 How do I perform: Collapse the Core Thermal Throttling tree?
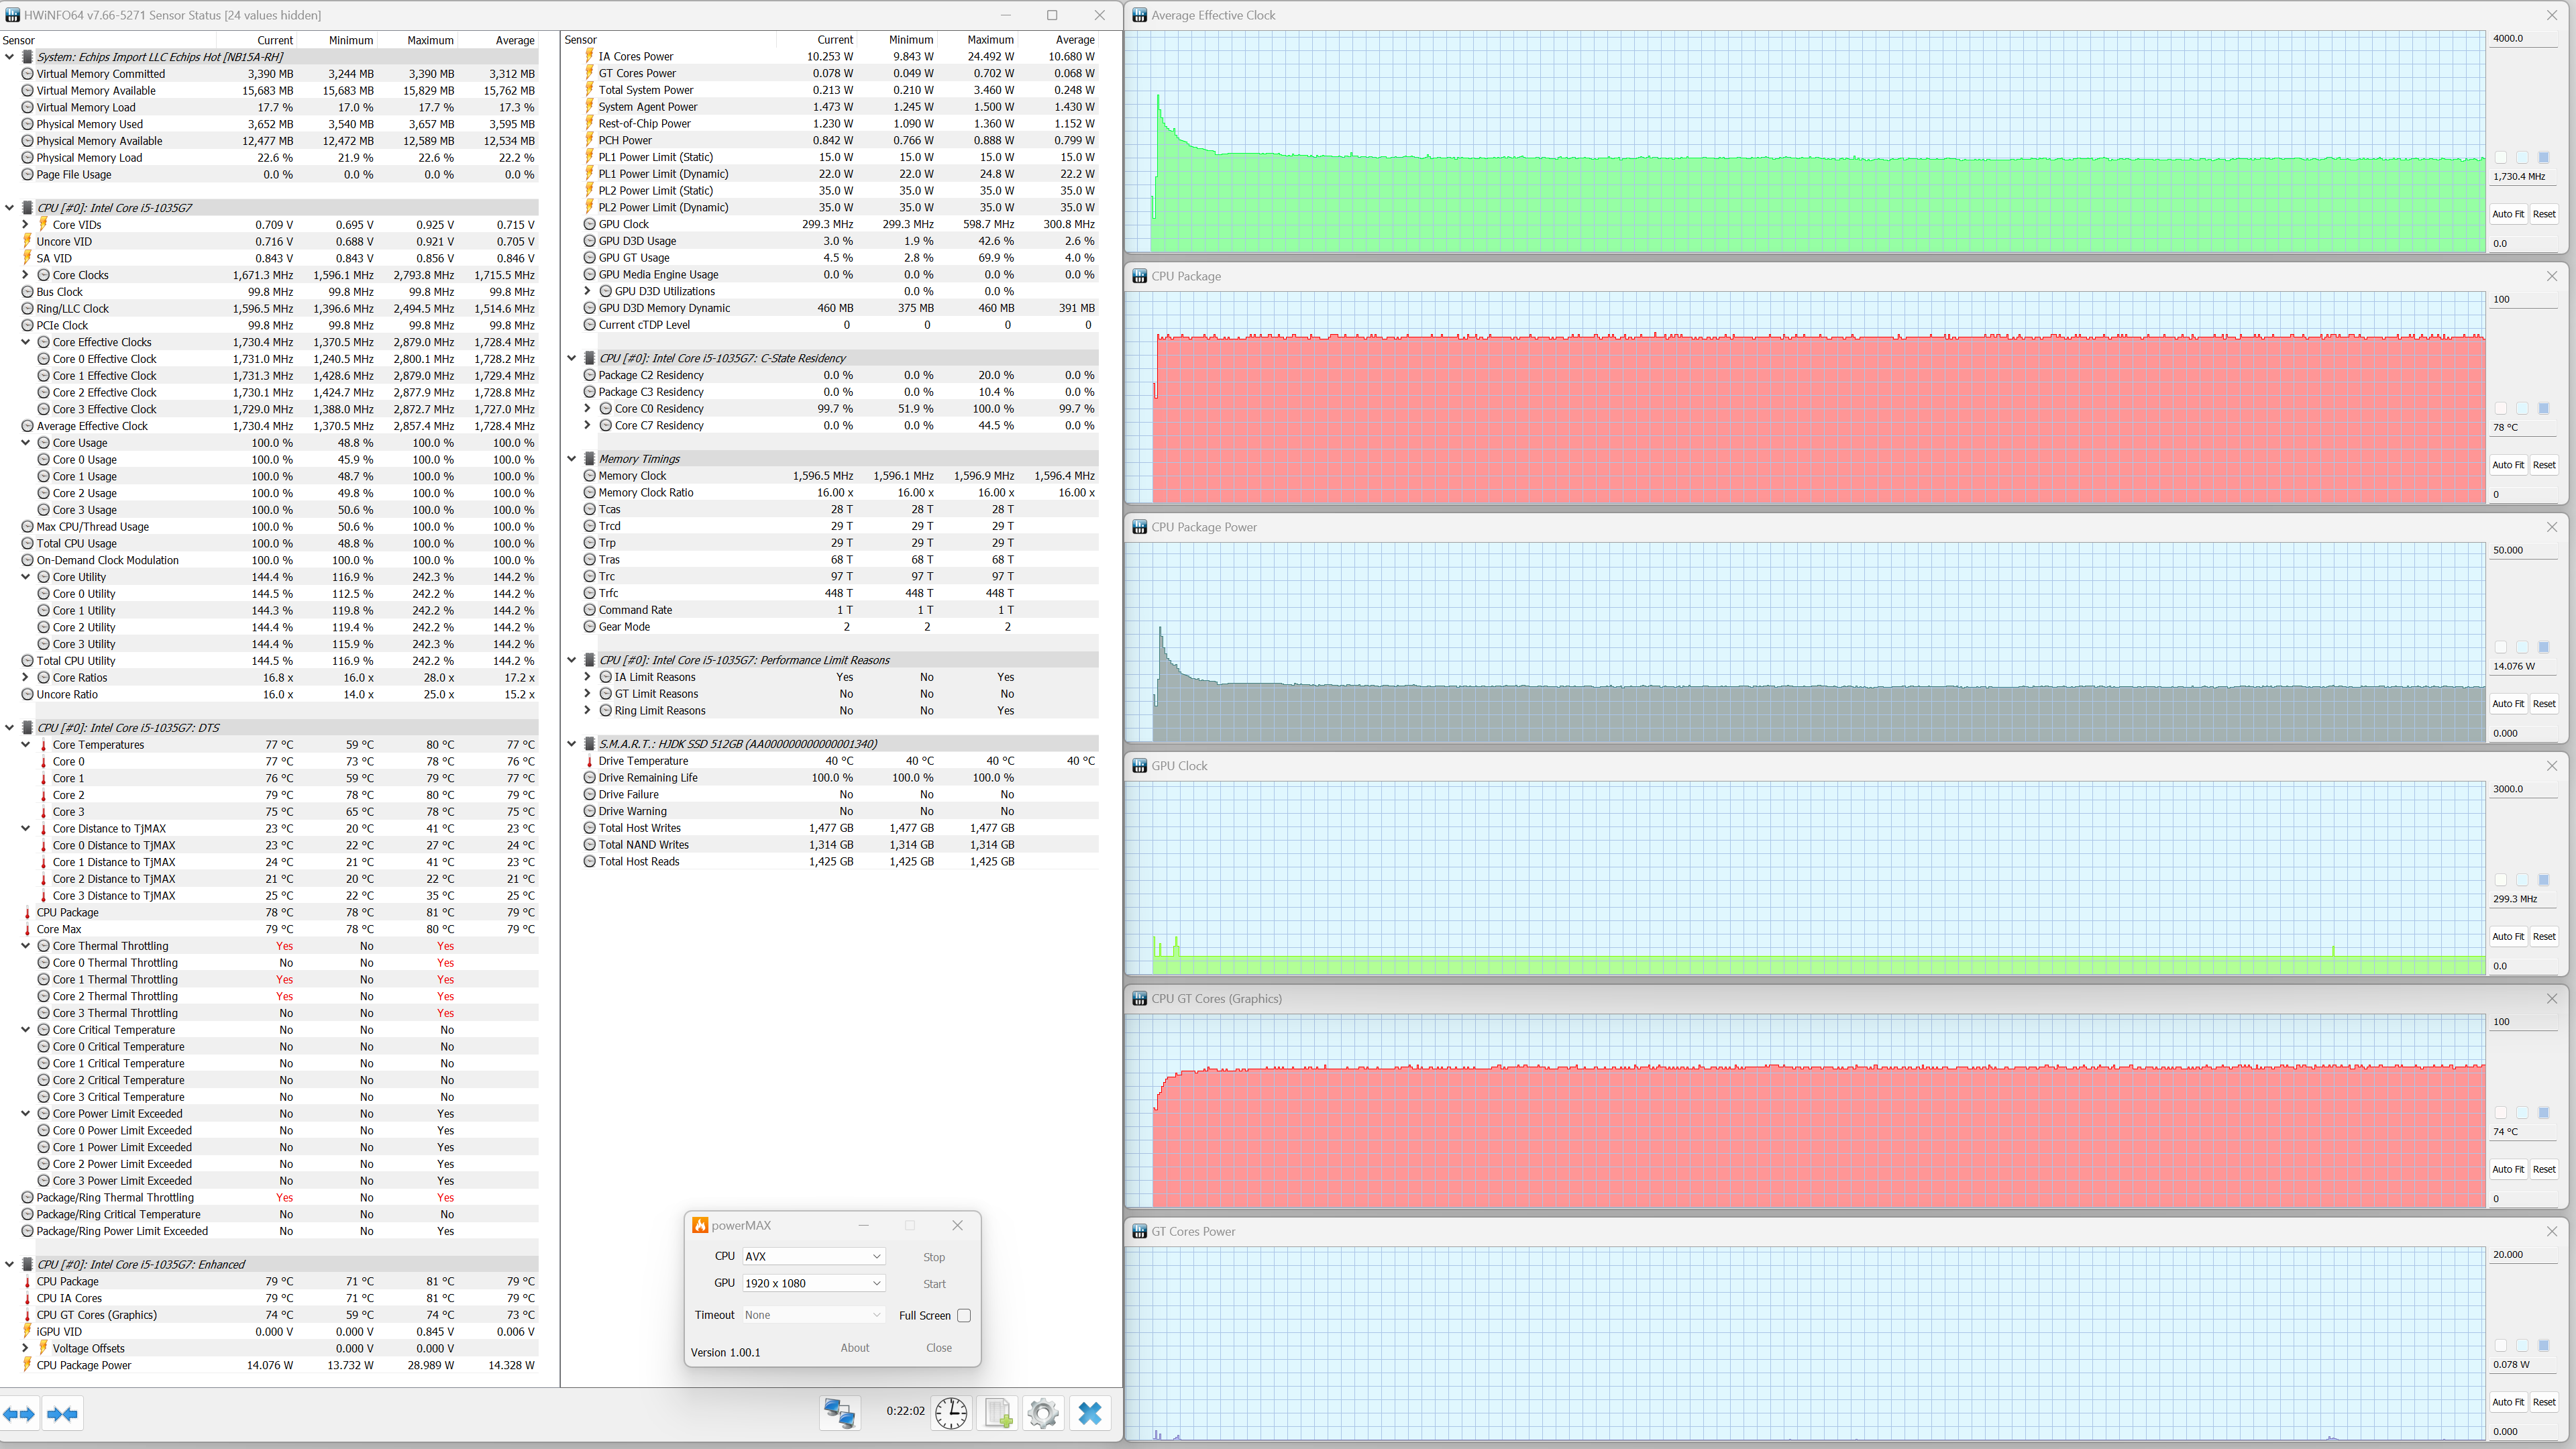tap(26, 946)
